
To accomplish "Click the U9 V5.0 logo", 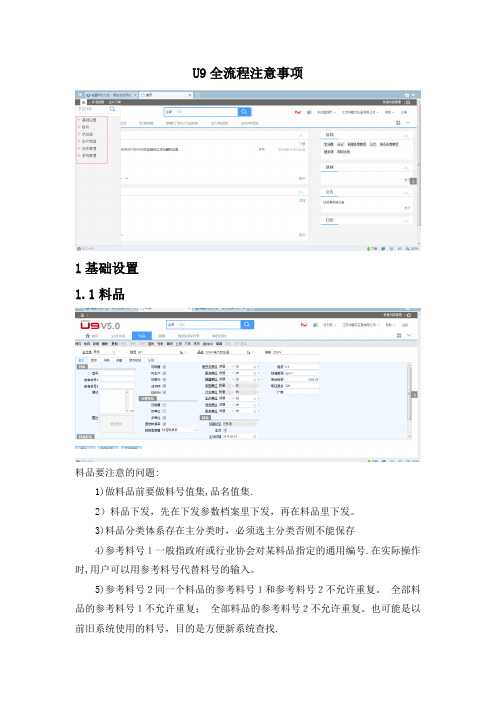I will click(x=100, y=325).
